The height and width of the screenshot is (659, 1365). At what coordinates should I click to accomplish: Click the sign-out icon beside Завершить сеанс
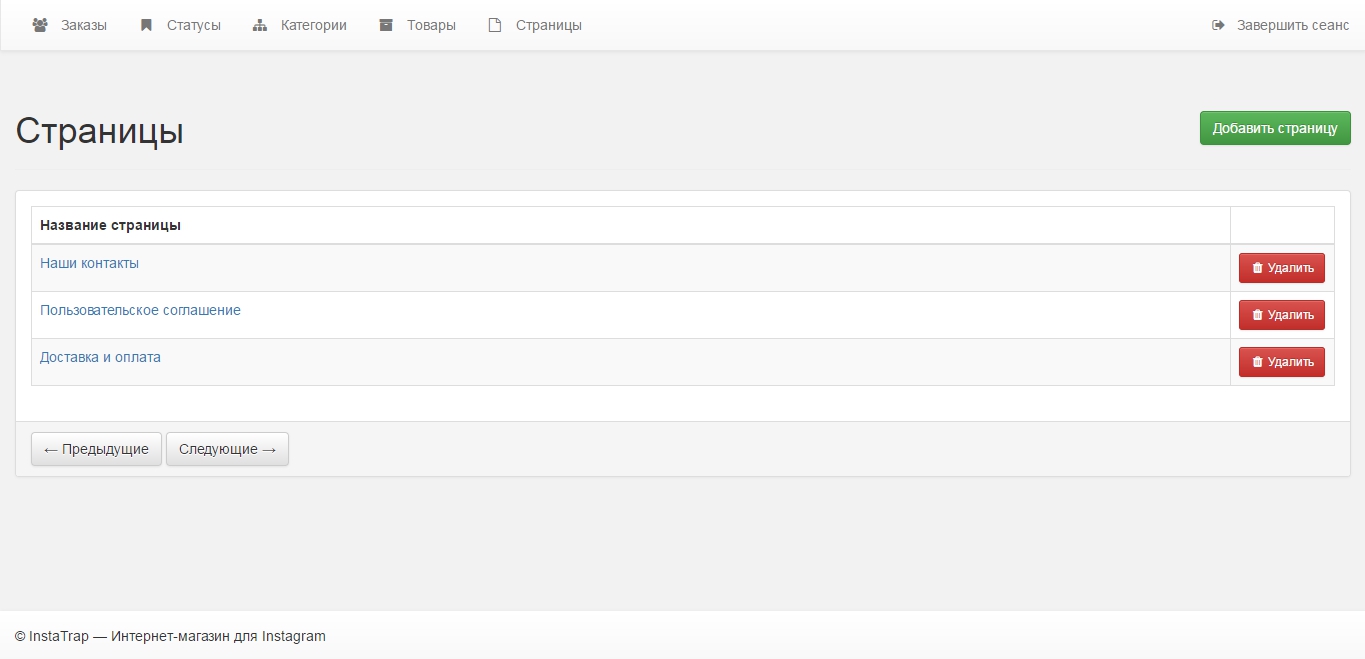pyautogui.click(x=1218, y=25)
